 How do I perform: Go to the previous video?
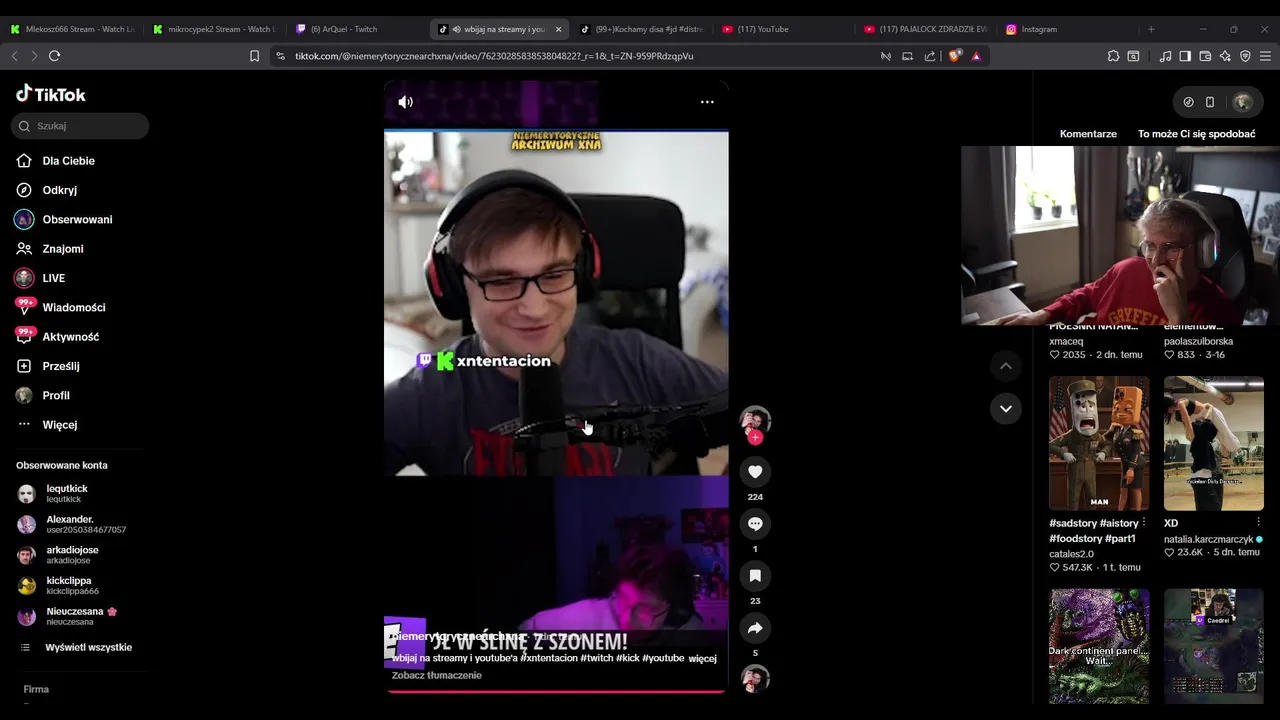click(1006, 366)
